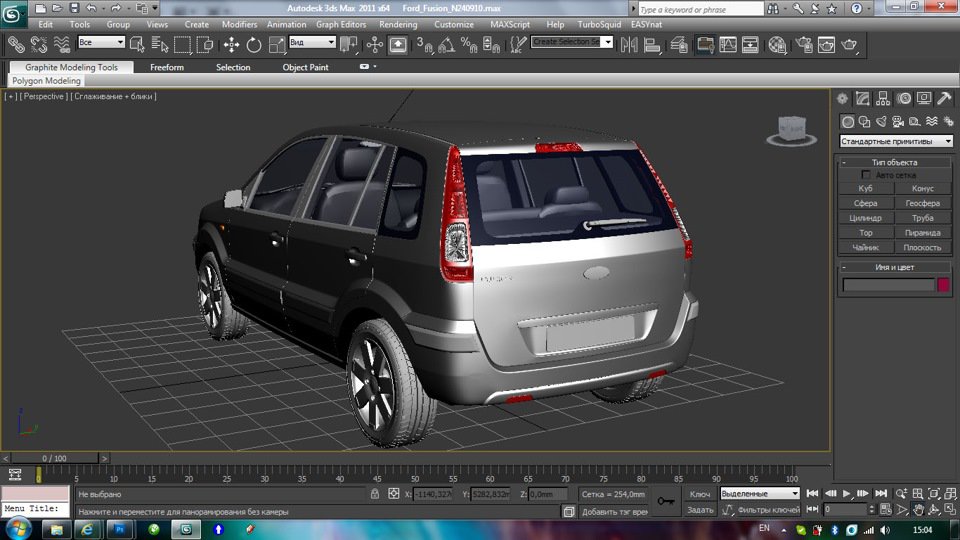This screenshot has width=960, height=540.
Task: Click Render Production teapot icon
Action: [849, 44]
